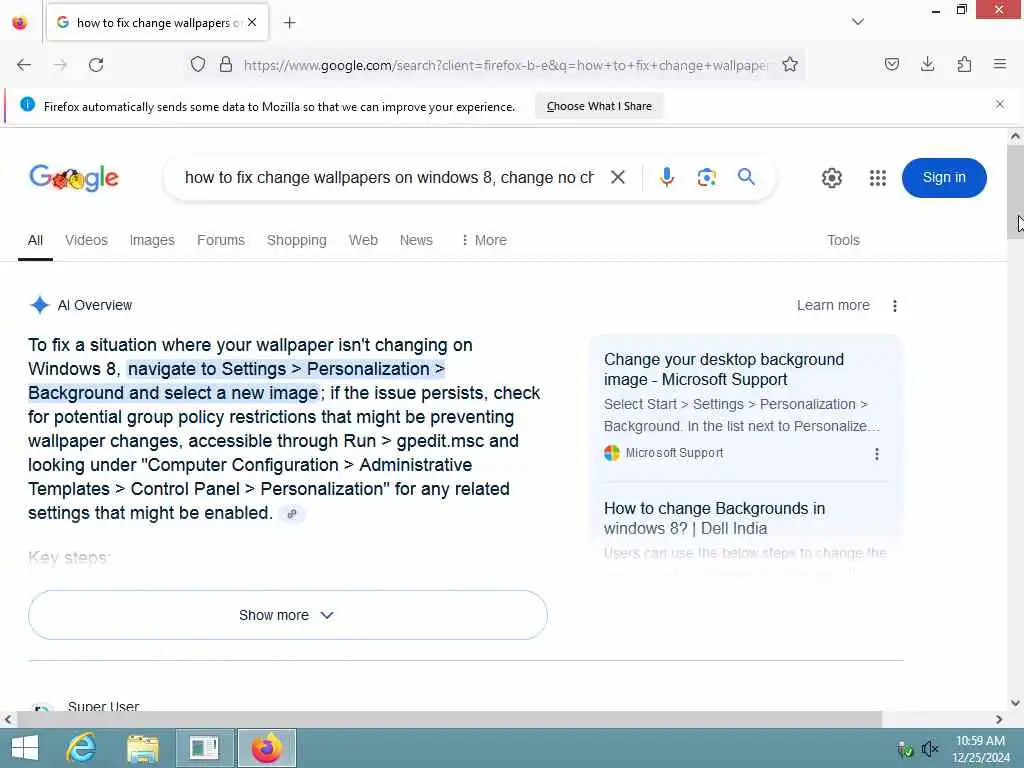The width and height of the screenshot is (1024, 768).
Task: Select the All results tab
Action: pos(35,240)
